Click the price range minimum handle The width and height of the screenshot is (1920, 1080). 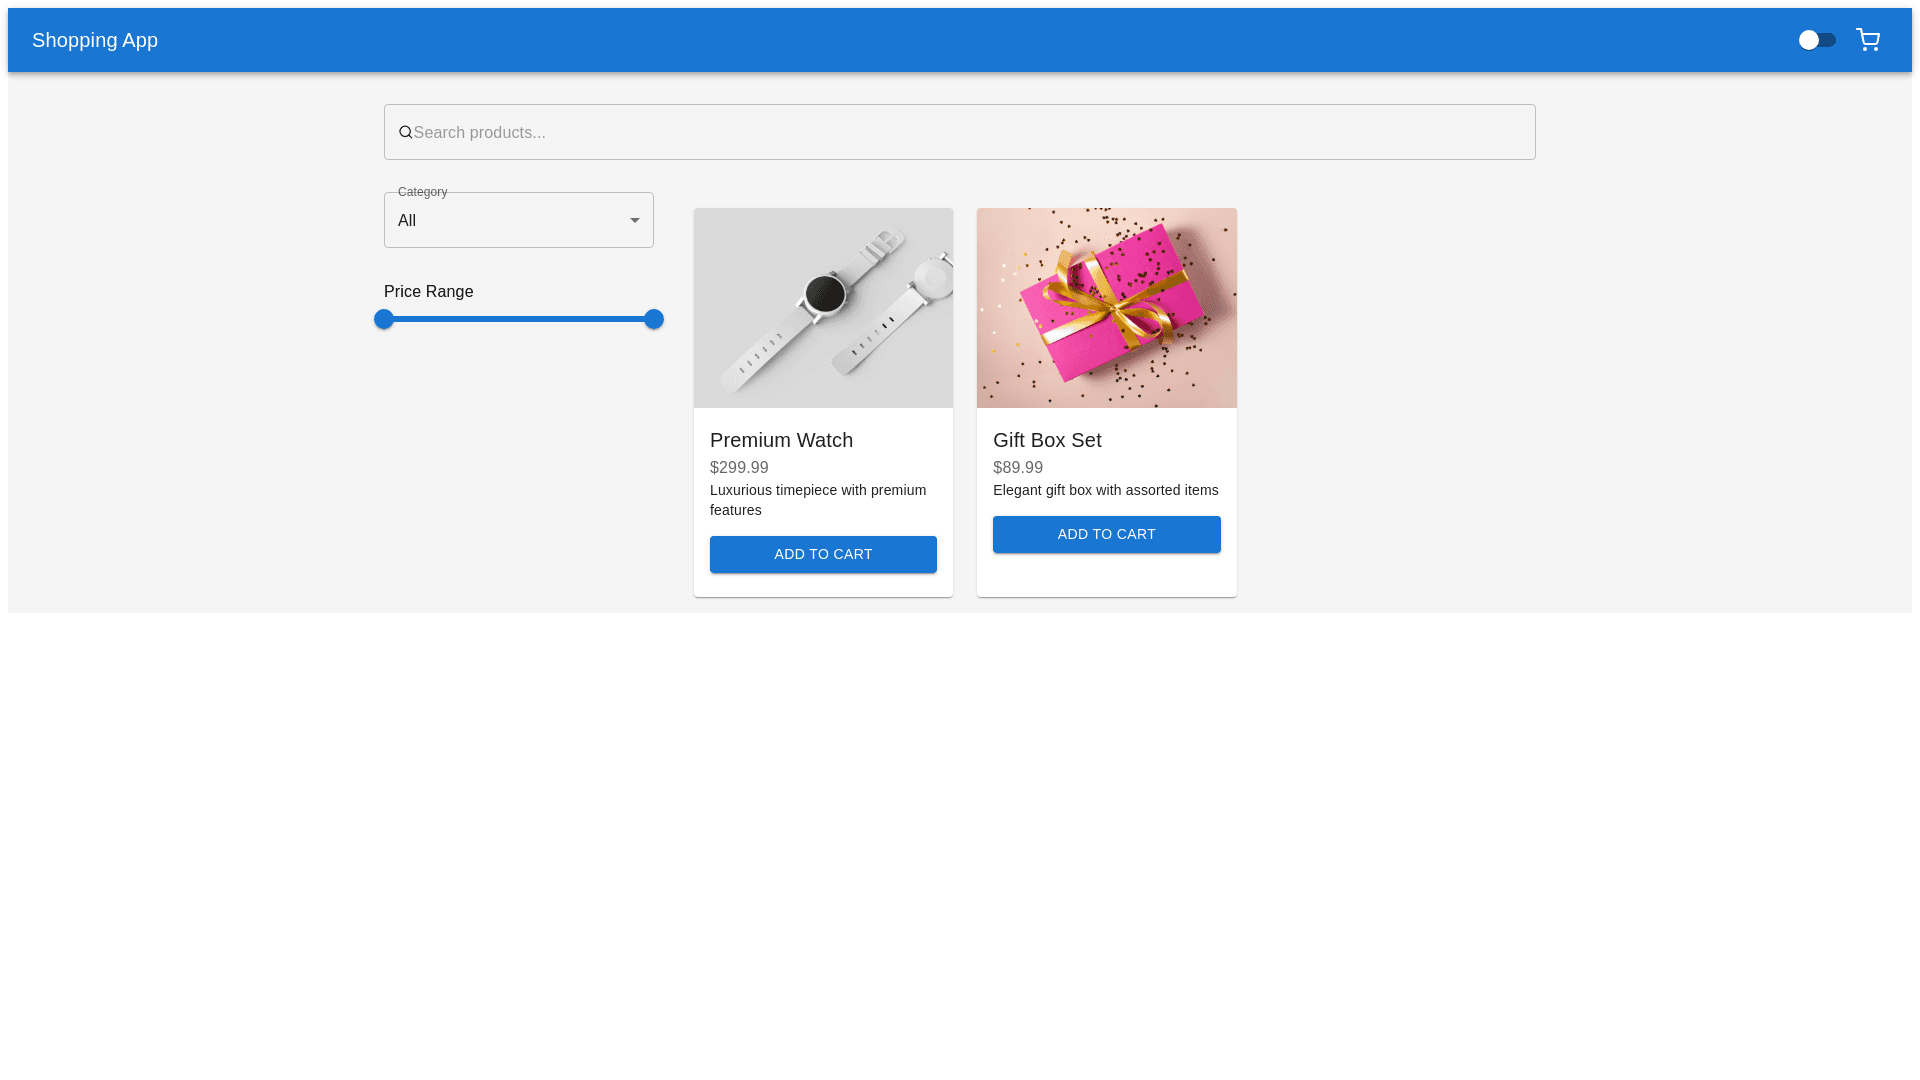pyautogui.click(x=384, y=319)
